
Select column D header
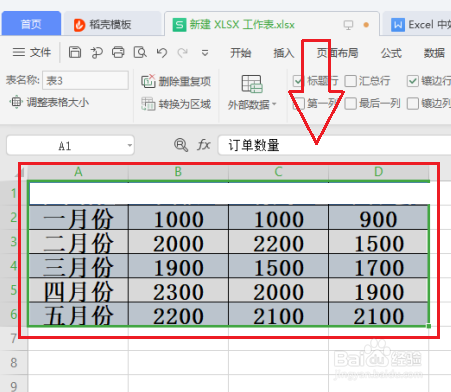tap(378, 172)
